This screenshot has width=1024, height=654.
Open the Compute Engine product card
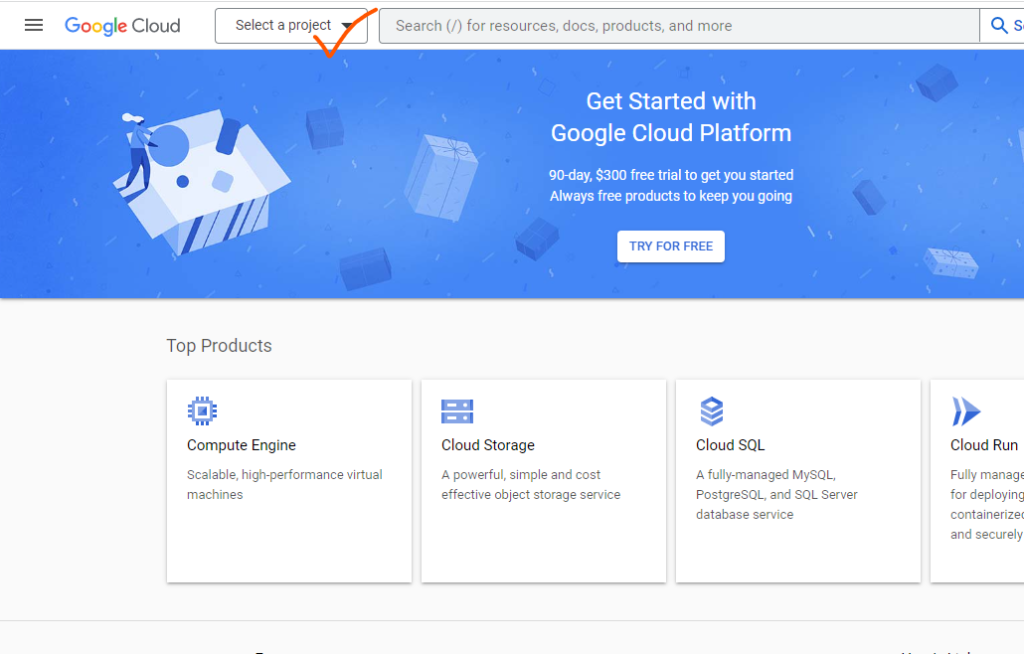tap(289, 481)
